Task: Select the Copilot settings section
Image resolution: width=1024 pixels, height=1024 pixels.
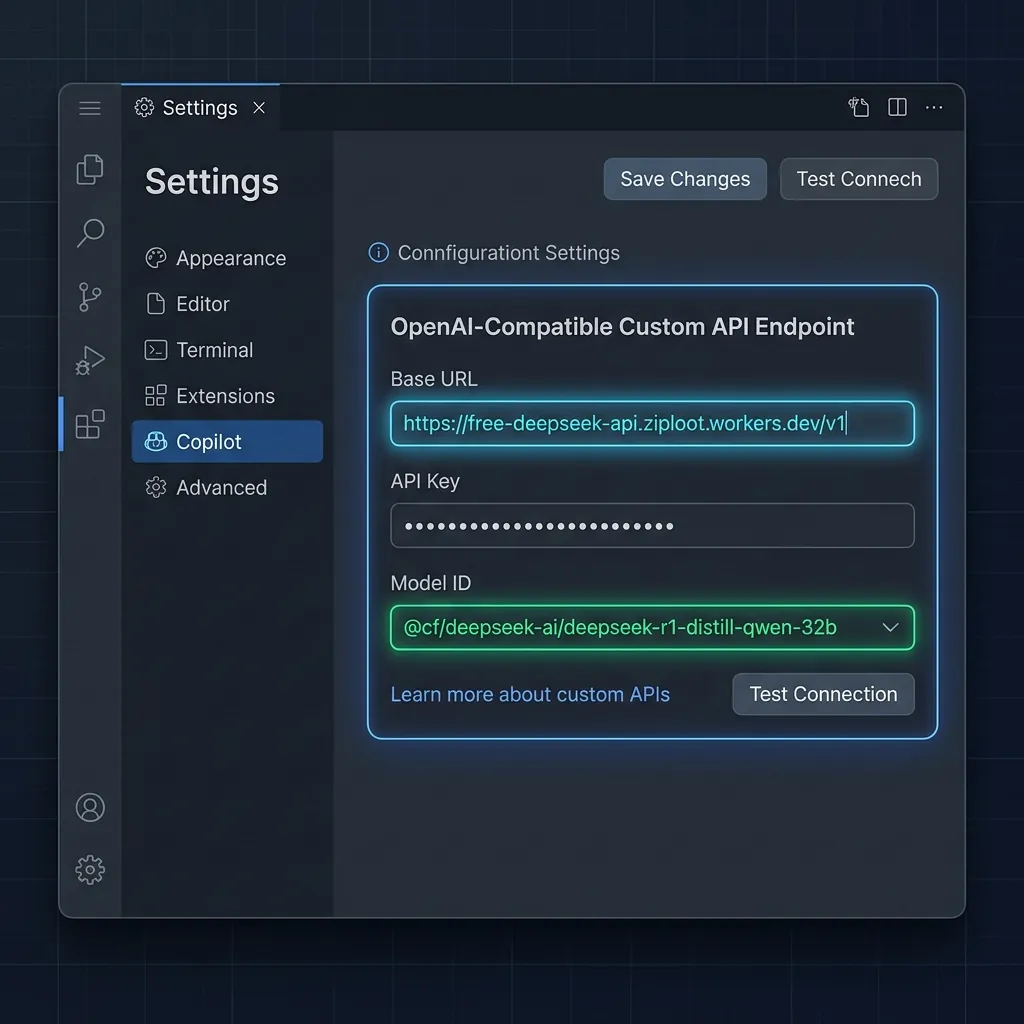Action: [227, 441]
